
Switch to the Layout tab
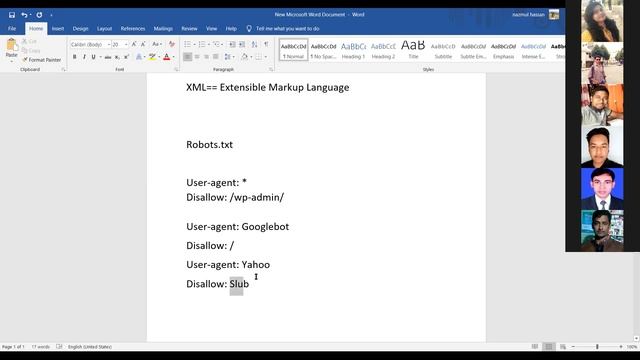104,29
